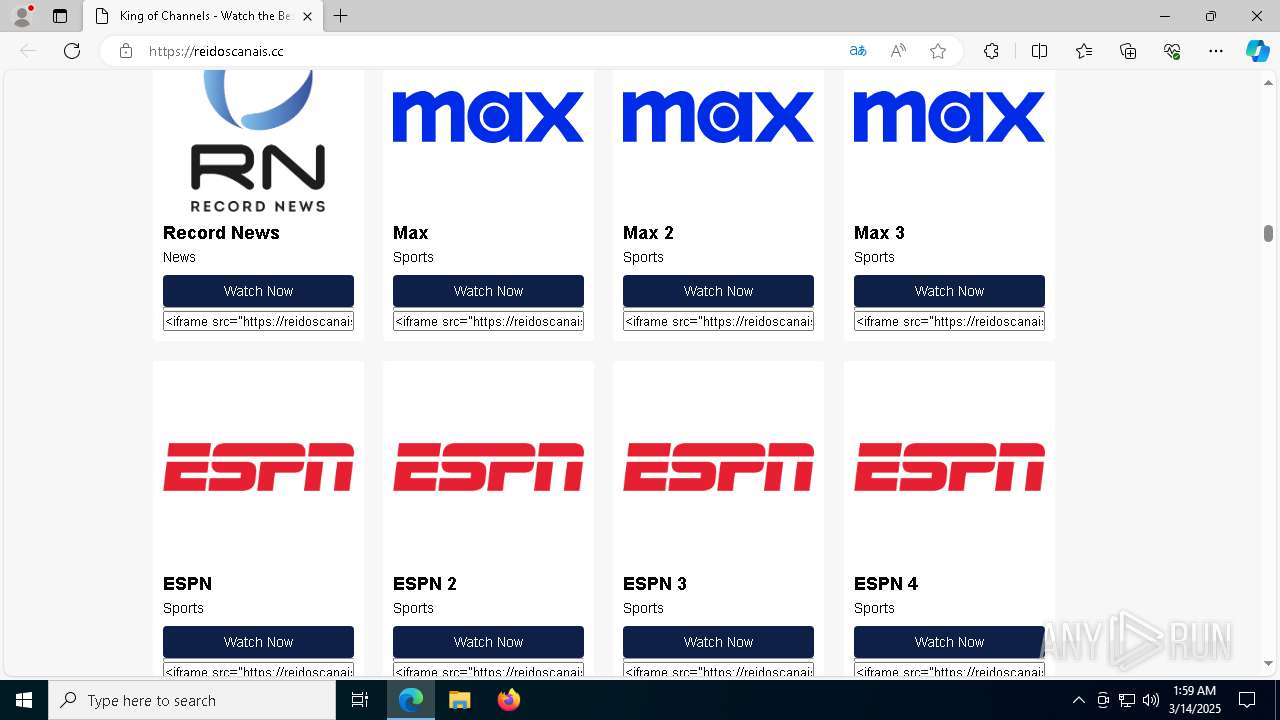Select Max 2 iframe embed code field

tap(718, 321)
